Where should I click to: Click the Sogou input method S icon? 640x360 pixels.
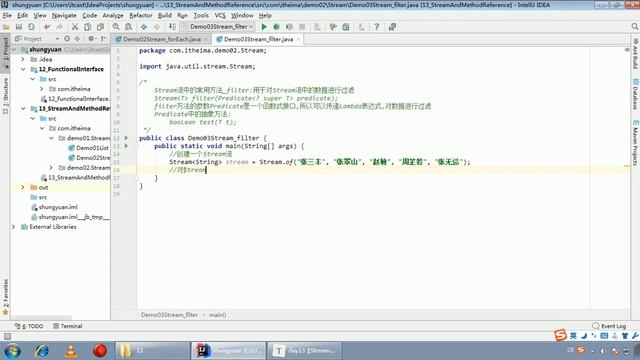pyautogui.click(x=560, y=336)
